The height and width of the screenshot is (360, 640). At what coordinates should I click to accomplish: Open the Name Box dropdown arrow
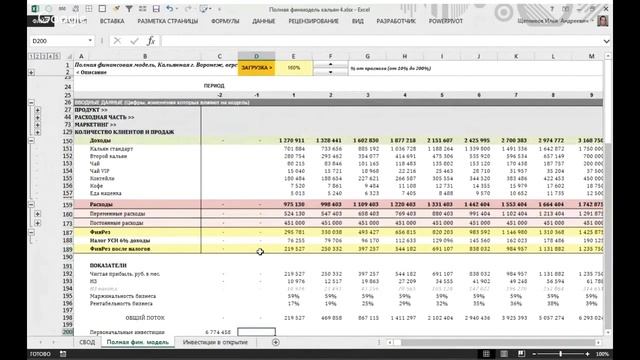(x=90, y=41)
